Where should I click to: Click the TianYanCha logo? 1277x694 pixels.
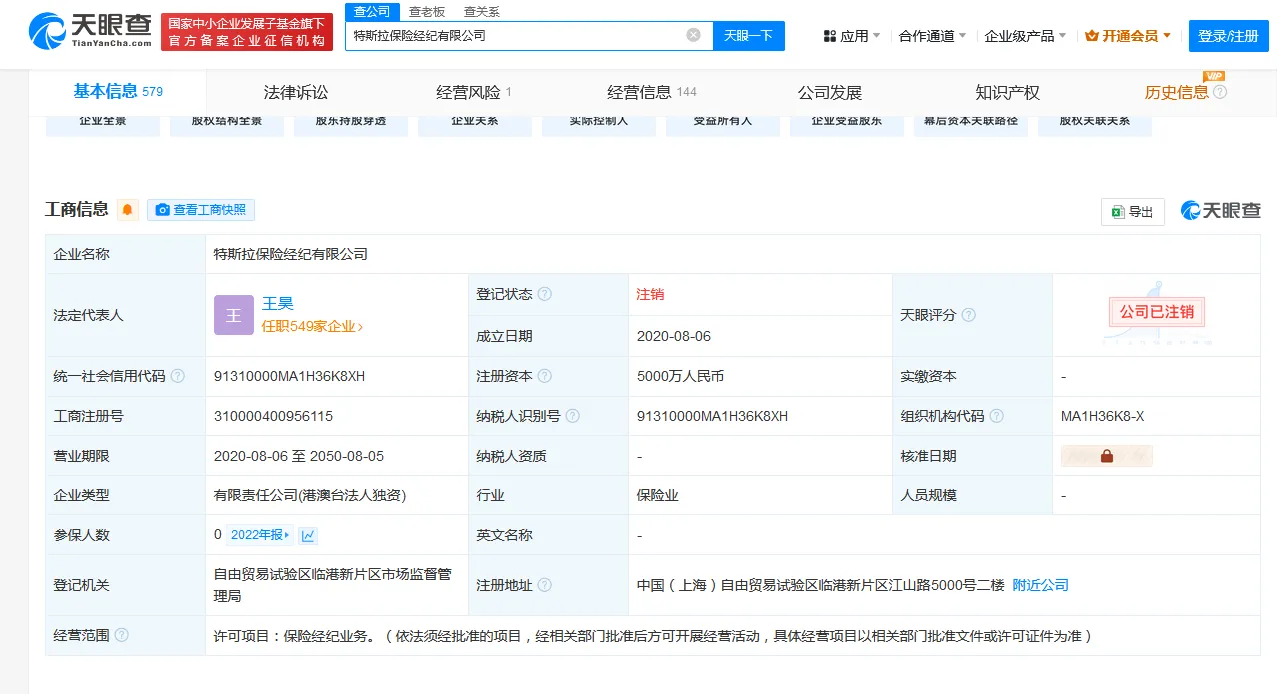pyautogui.click(x=90, y=32)
